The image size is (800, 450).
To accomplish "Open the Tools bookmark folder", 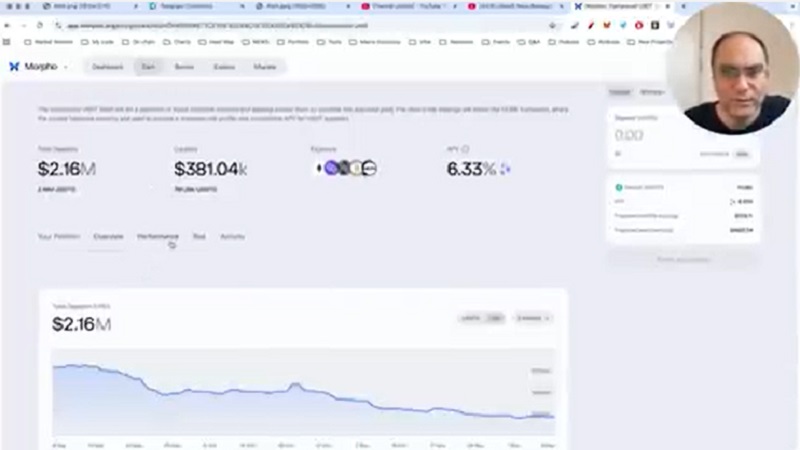I will 330,42.
